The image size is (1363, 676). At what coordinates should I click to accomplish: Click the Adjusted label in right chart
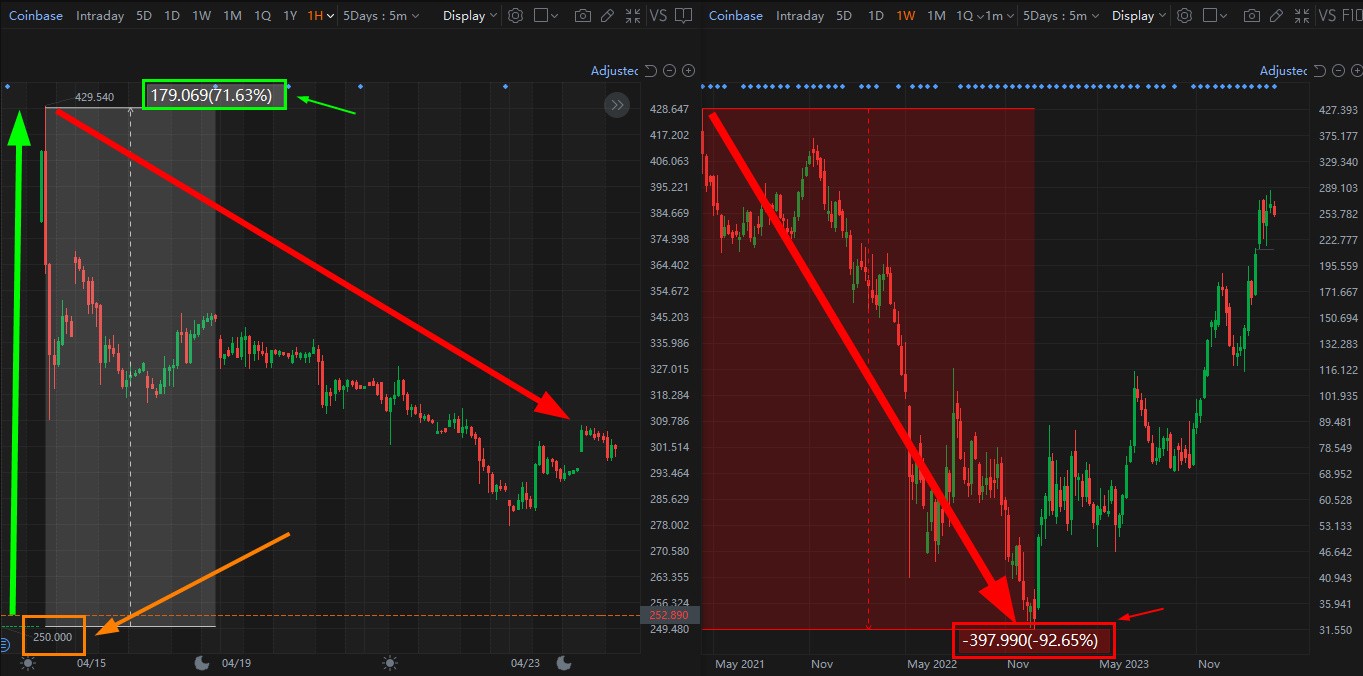click(x=1284, y=70)
